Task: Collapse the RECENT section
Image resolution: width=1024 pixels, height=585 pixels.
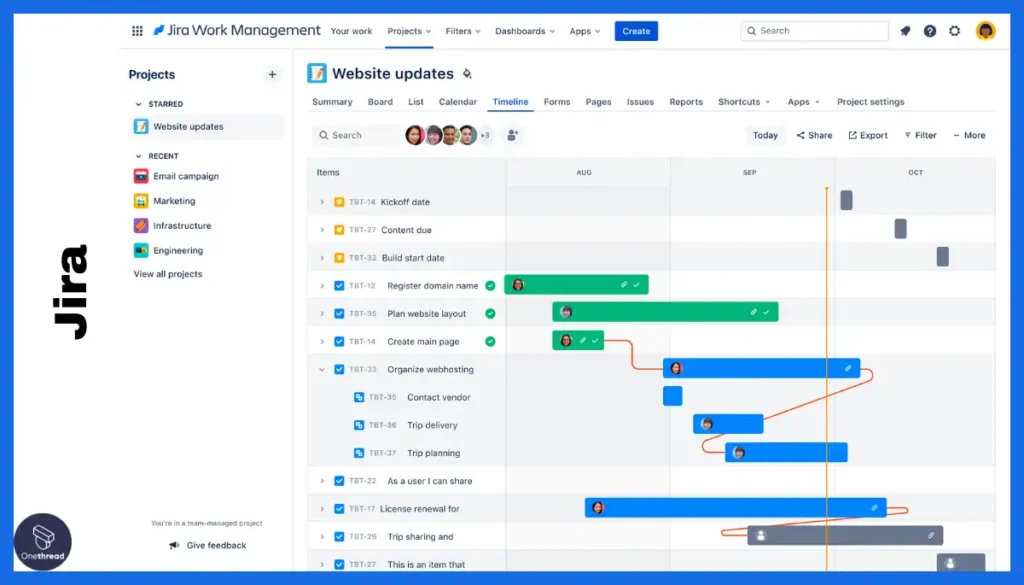Action: 138,156
